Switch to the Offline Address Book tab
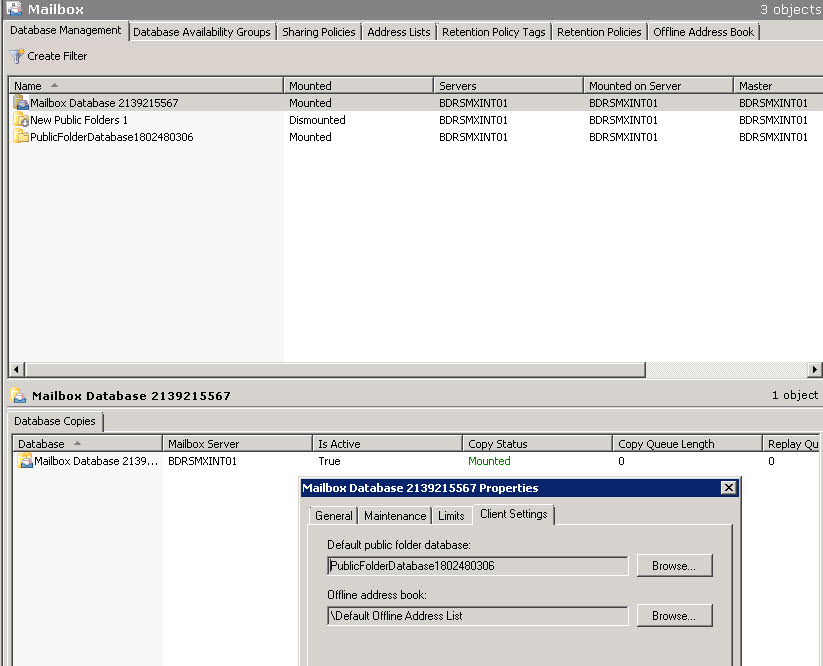Screen dimensions: 823x666 click(703, 31)
